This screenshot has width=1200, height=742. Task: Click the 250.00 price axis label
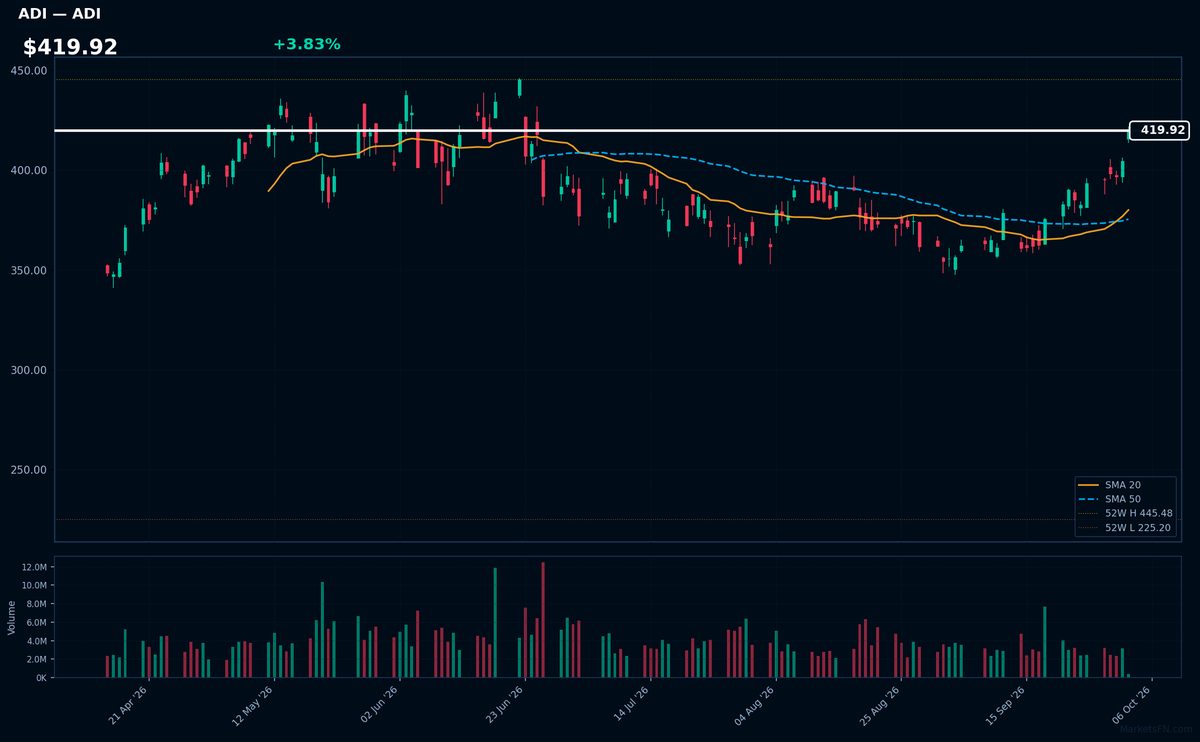point(28,471)
